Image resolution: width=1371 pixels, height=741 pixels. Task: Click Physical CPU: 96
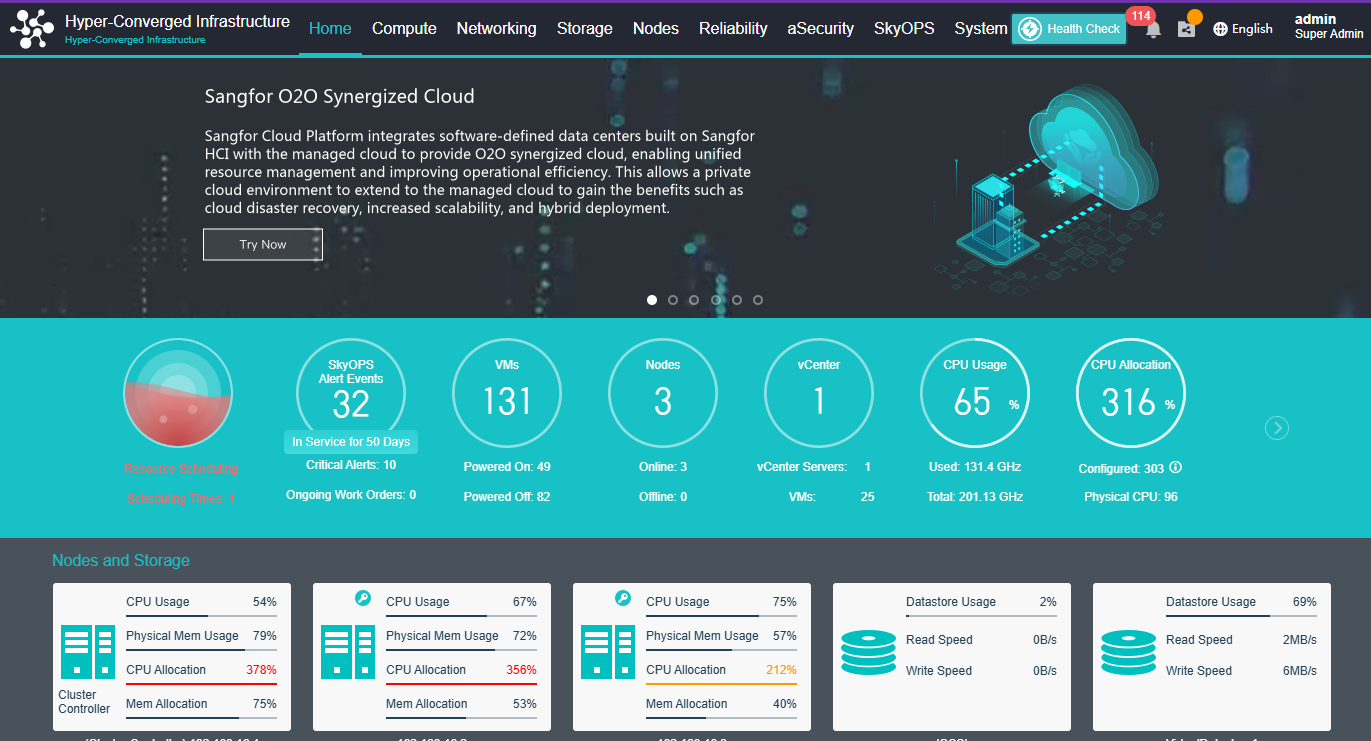(x=1131, y=497)
